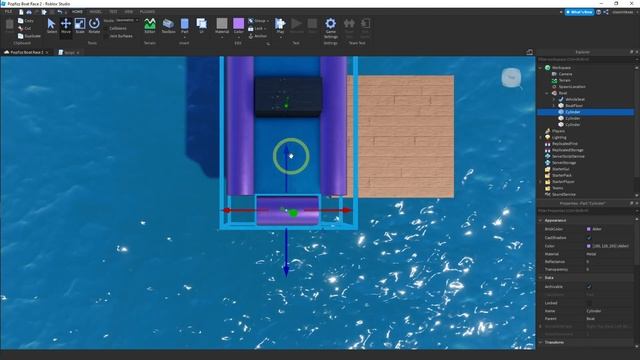
Task: Click the BrickColor property swatch
Action: click(589, 229)
